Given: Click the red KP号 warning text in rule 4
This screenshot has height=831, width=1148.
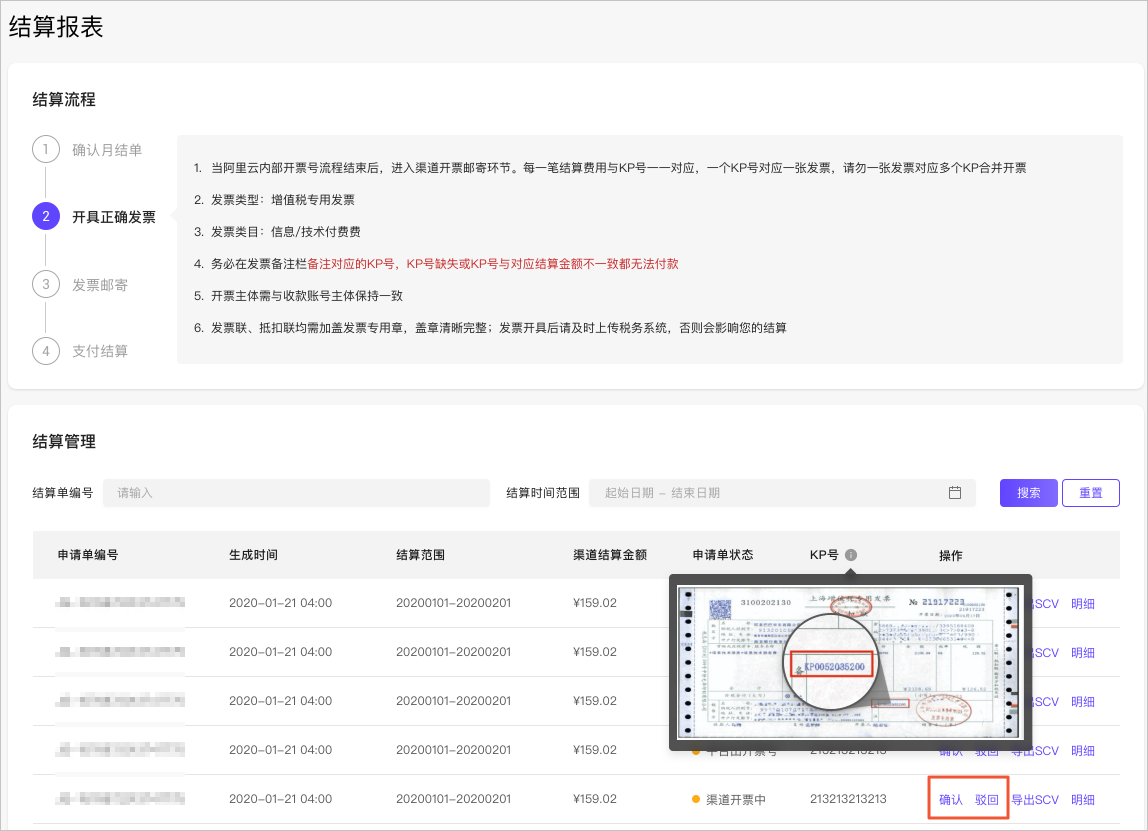Looking at the screenshot, I should point(493,264).
